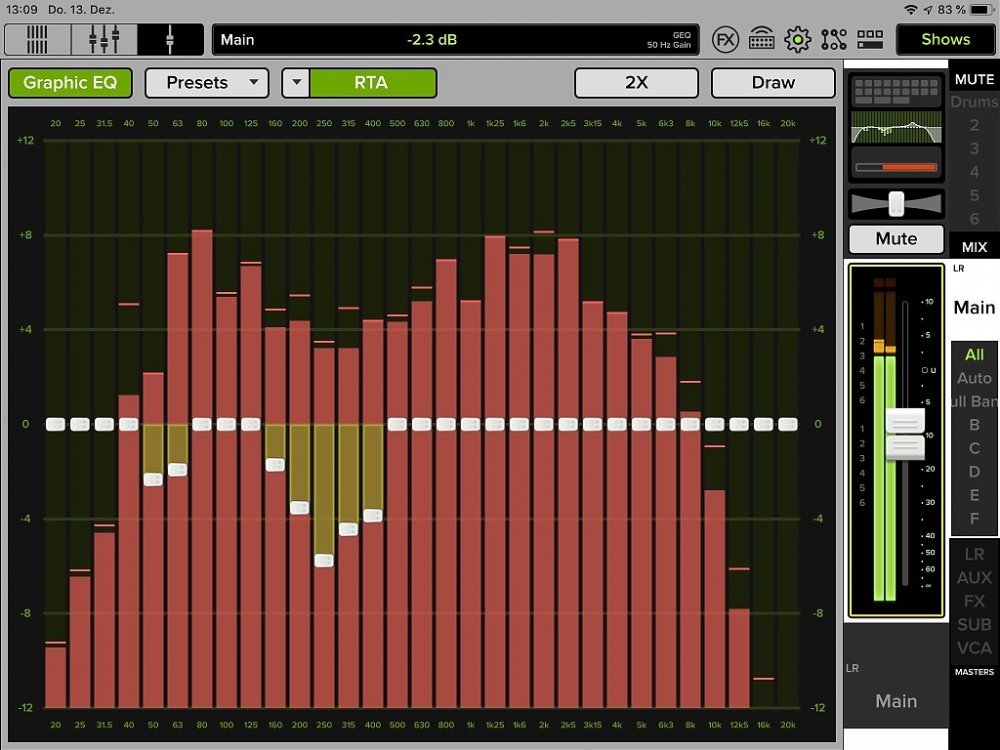Viewport: 1000px width, 750px height.
Task: Open the Presets dropdown
Action: click(x=207, y=83)
